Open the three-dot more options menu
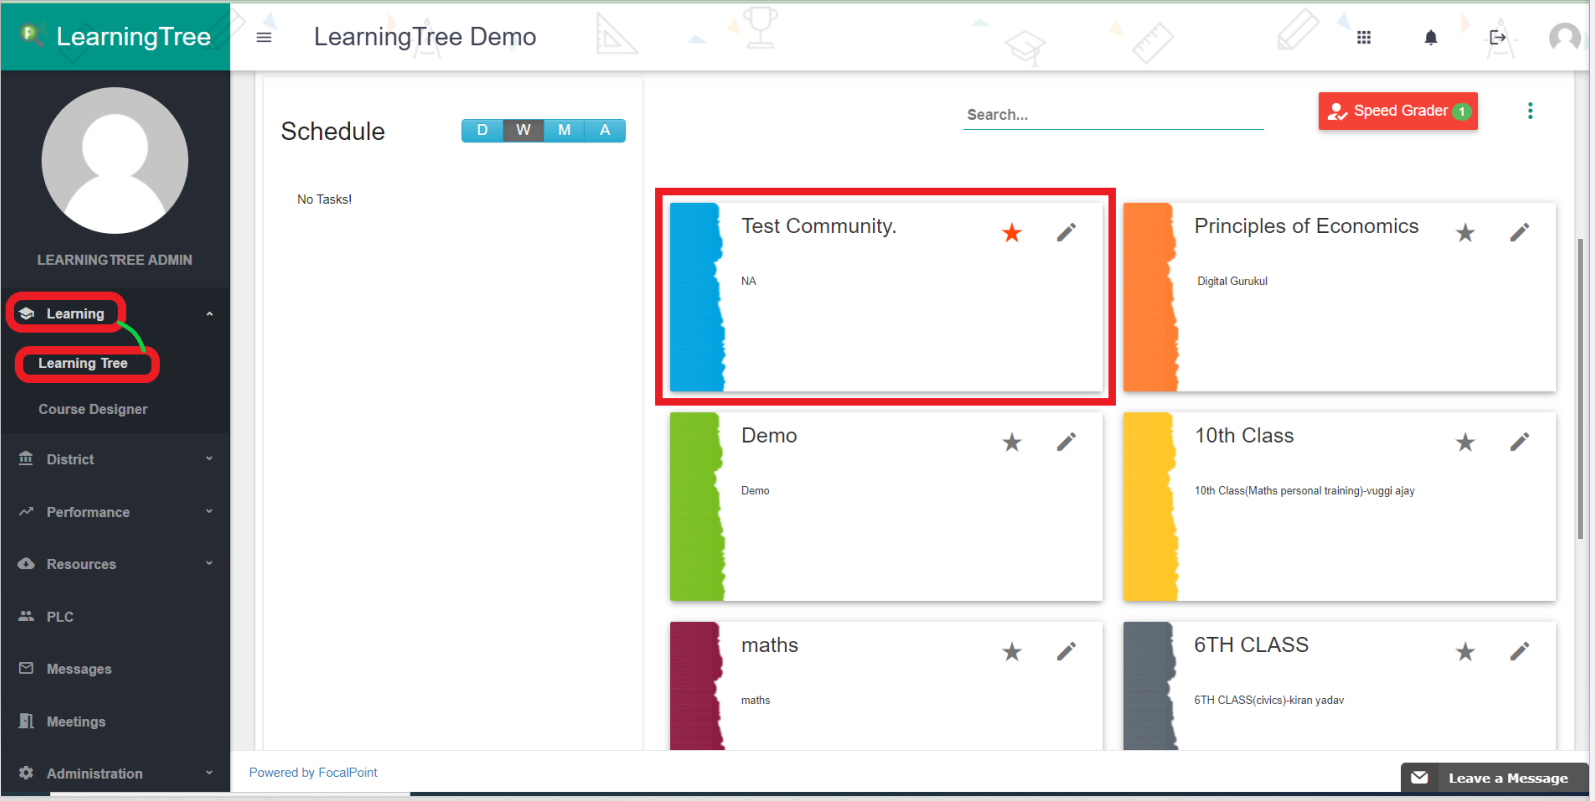This screenshot has width=1595, height=801. 1529,111
